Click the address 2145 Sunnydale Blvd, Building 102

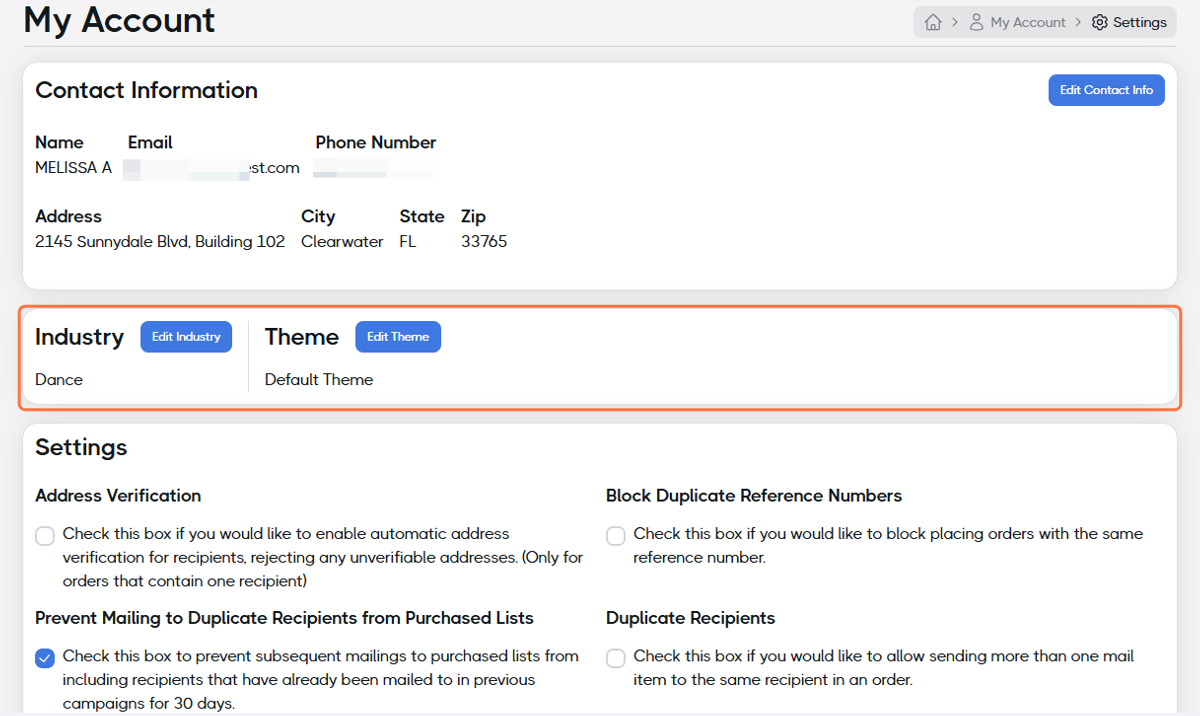coord(160,242)
